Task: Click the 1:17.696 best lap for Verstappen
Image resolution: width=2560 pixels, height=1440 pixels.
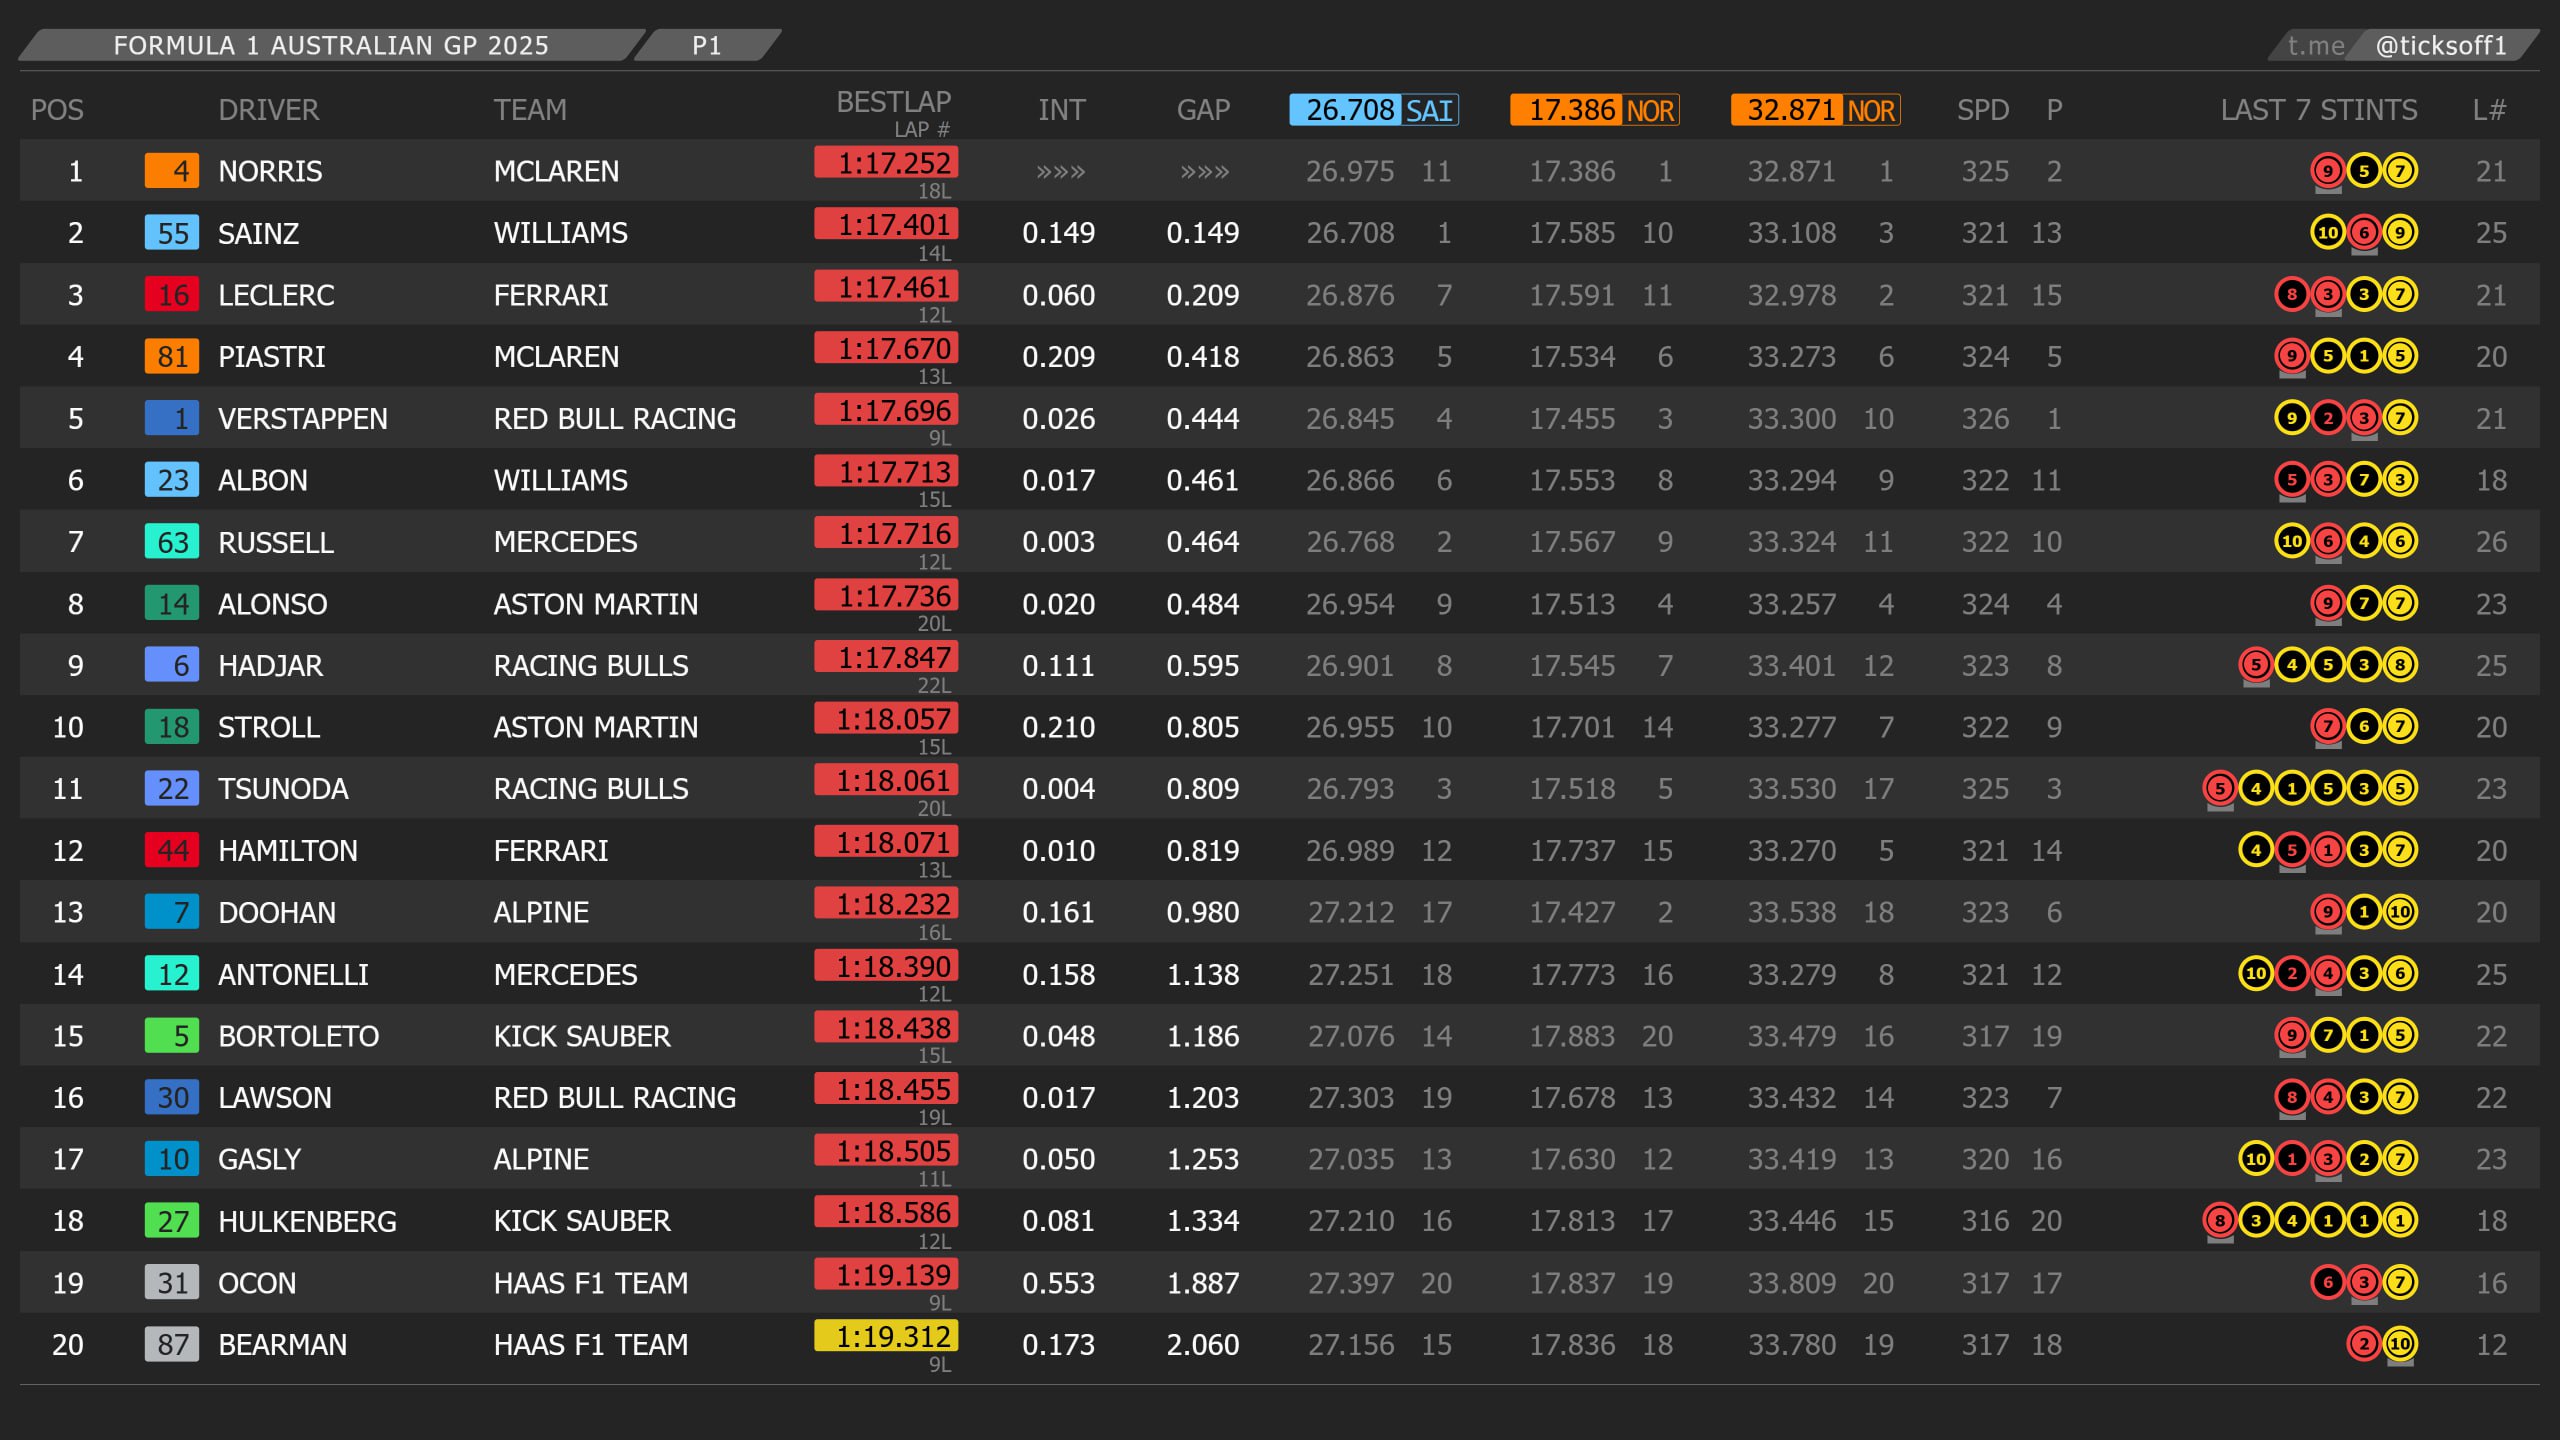Action: [x=887, y=409]
